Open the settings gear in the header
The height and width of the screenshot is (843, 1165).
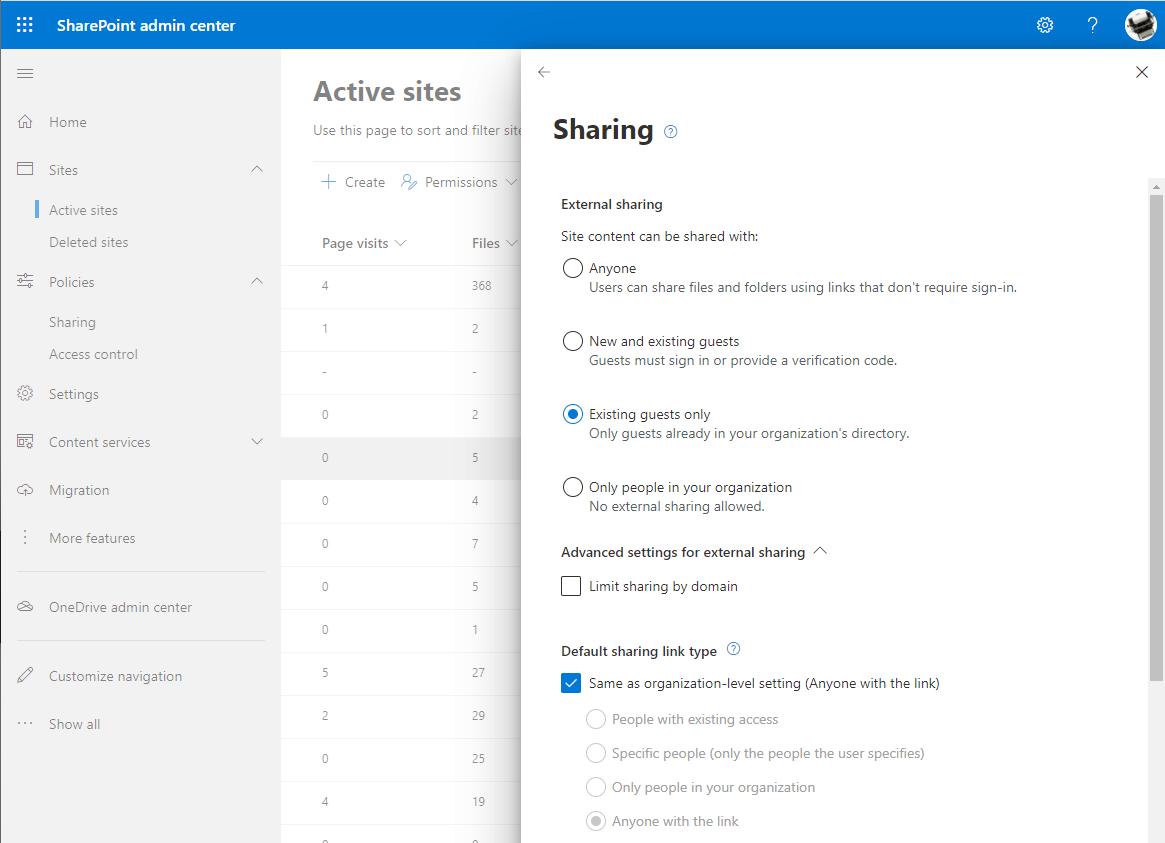(1045, 25)
